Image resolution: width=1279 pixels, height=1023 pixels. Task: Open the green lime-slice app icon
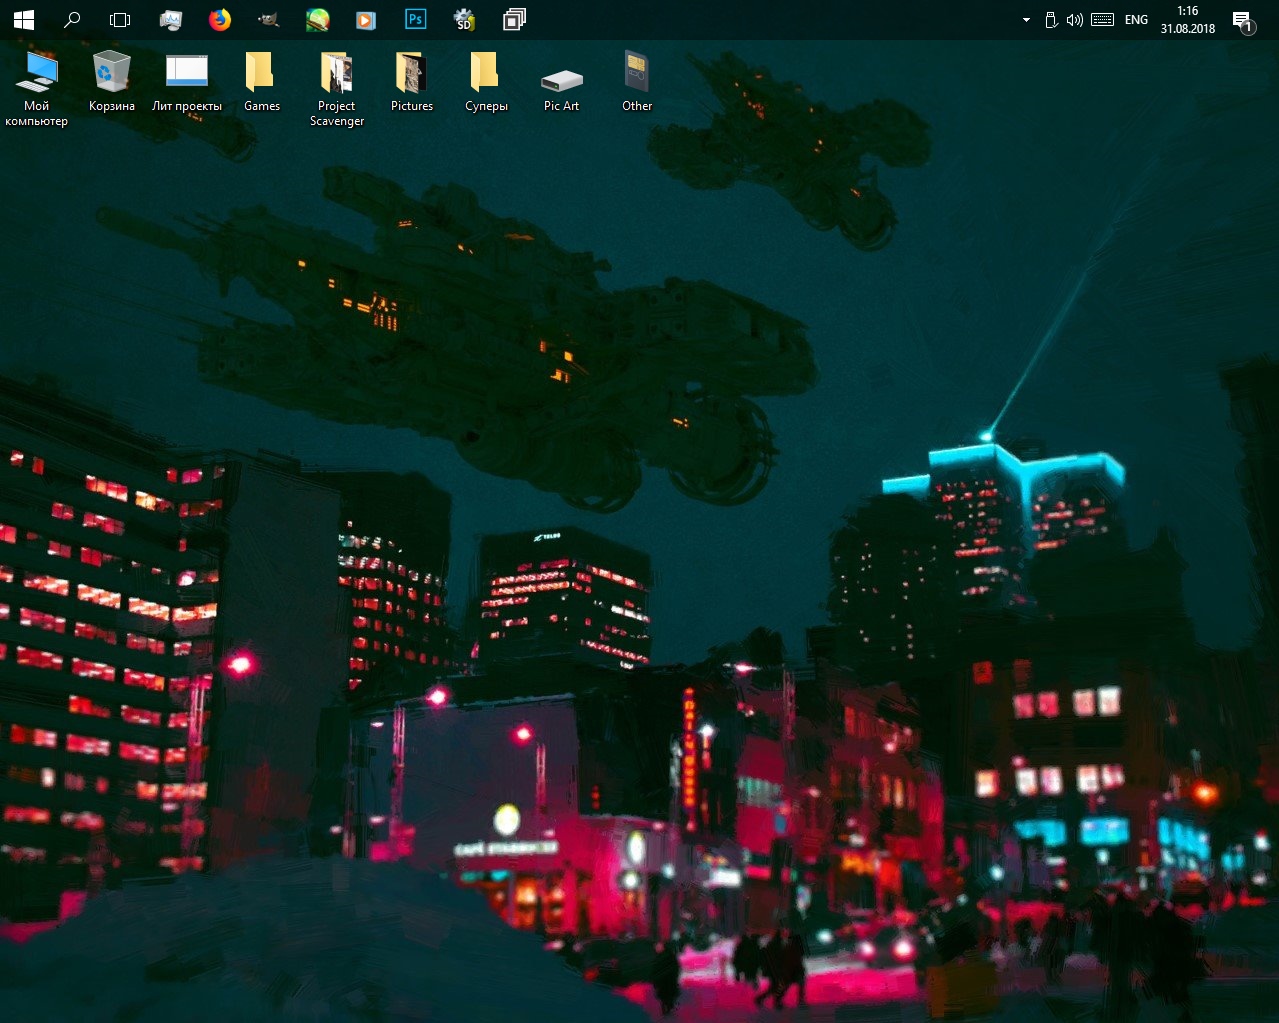pos(317,20)
